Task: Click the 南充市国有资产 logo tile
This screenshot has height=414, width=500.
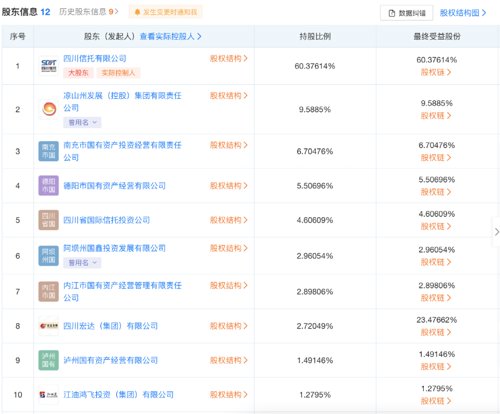Action: coord(49,151)
